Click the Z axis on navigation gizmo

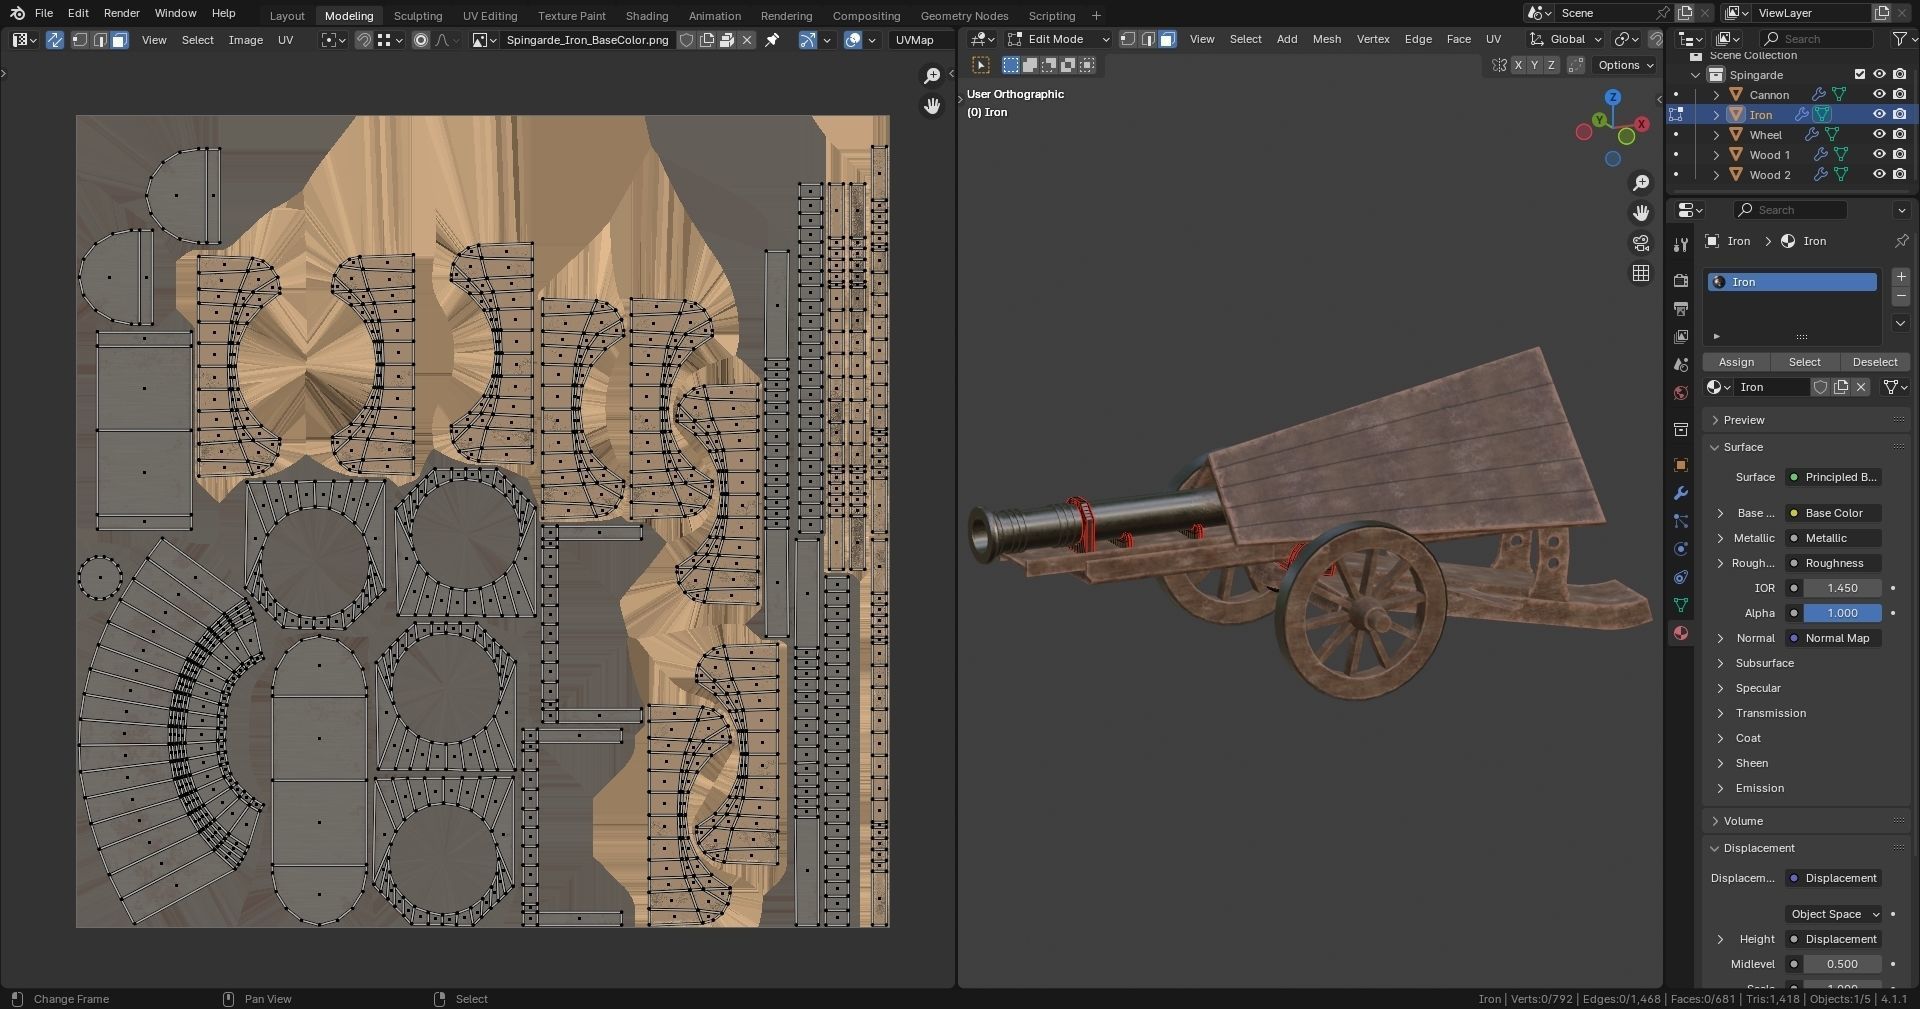(1612, 97)
